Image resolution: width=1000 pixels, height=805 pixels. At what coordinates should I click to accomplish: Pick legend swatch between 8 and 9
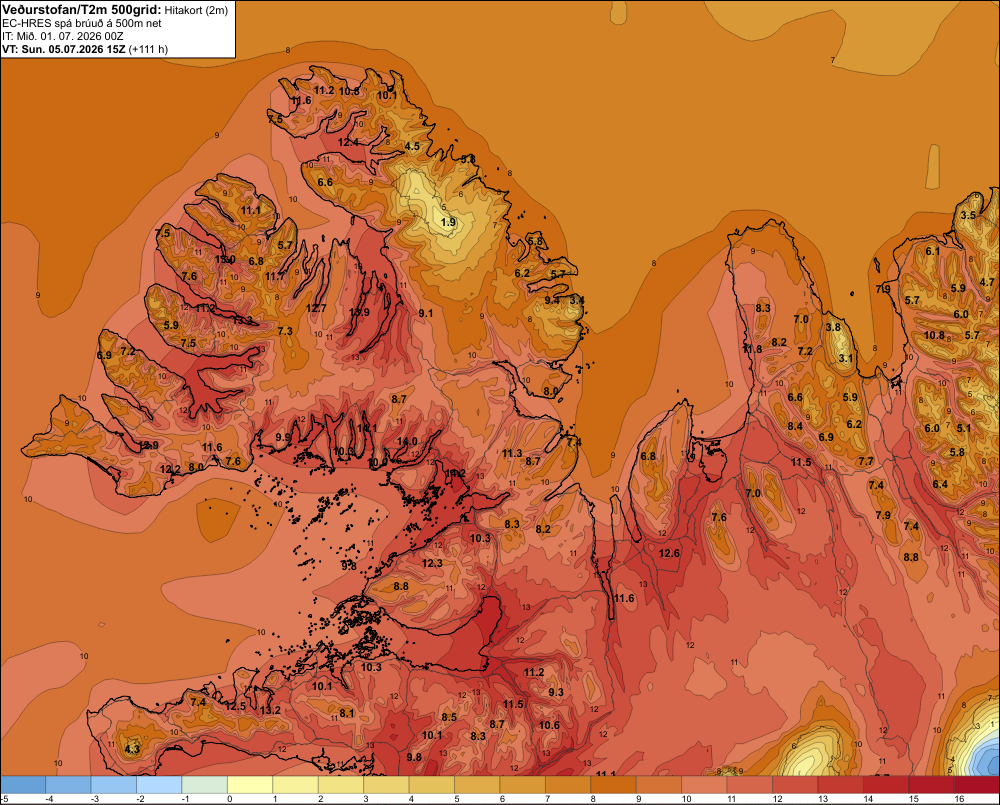(614, 784)
